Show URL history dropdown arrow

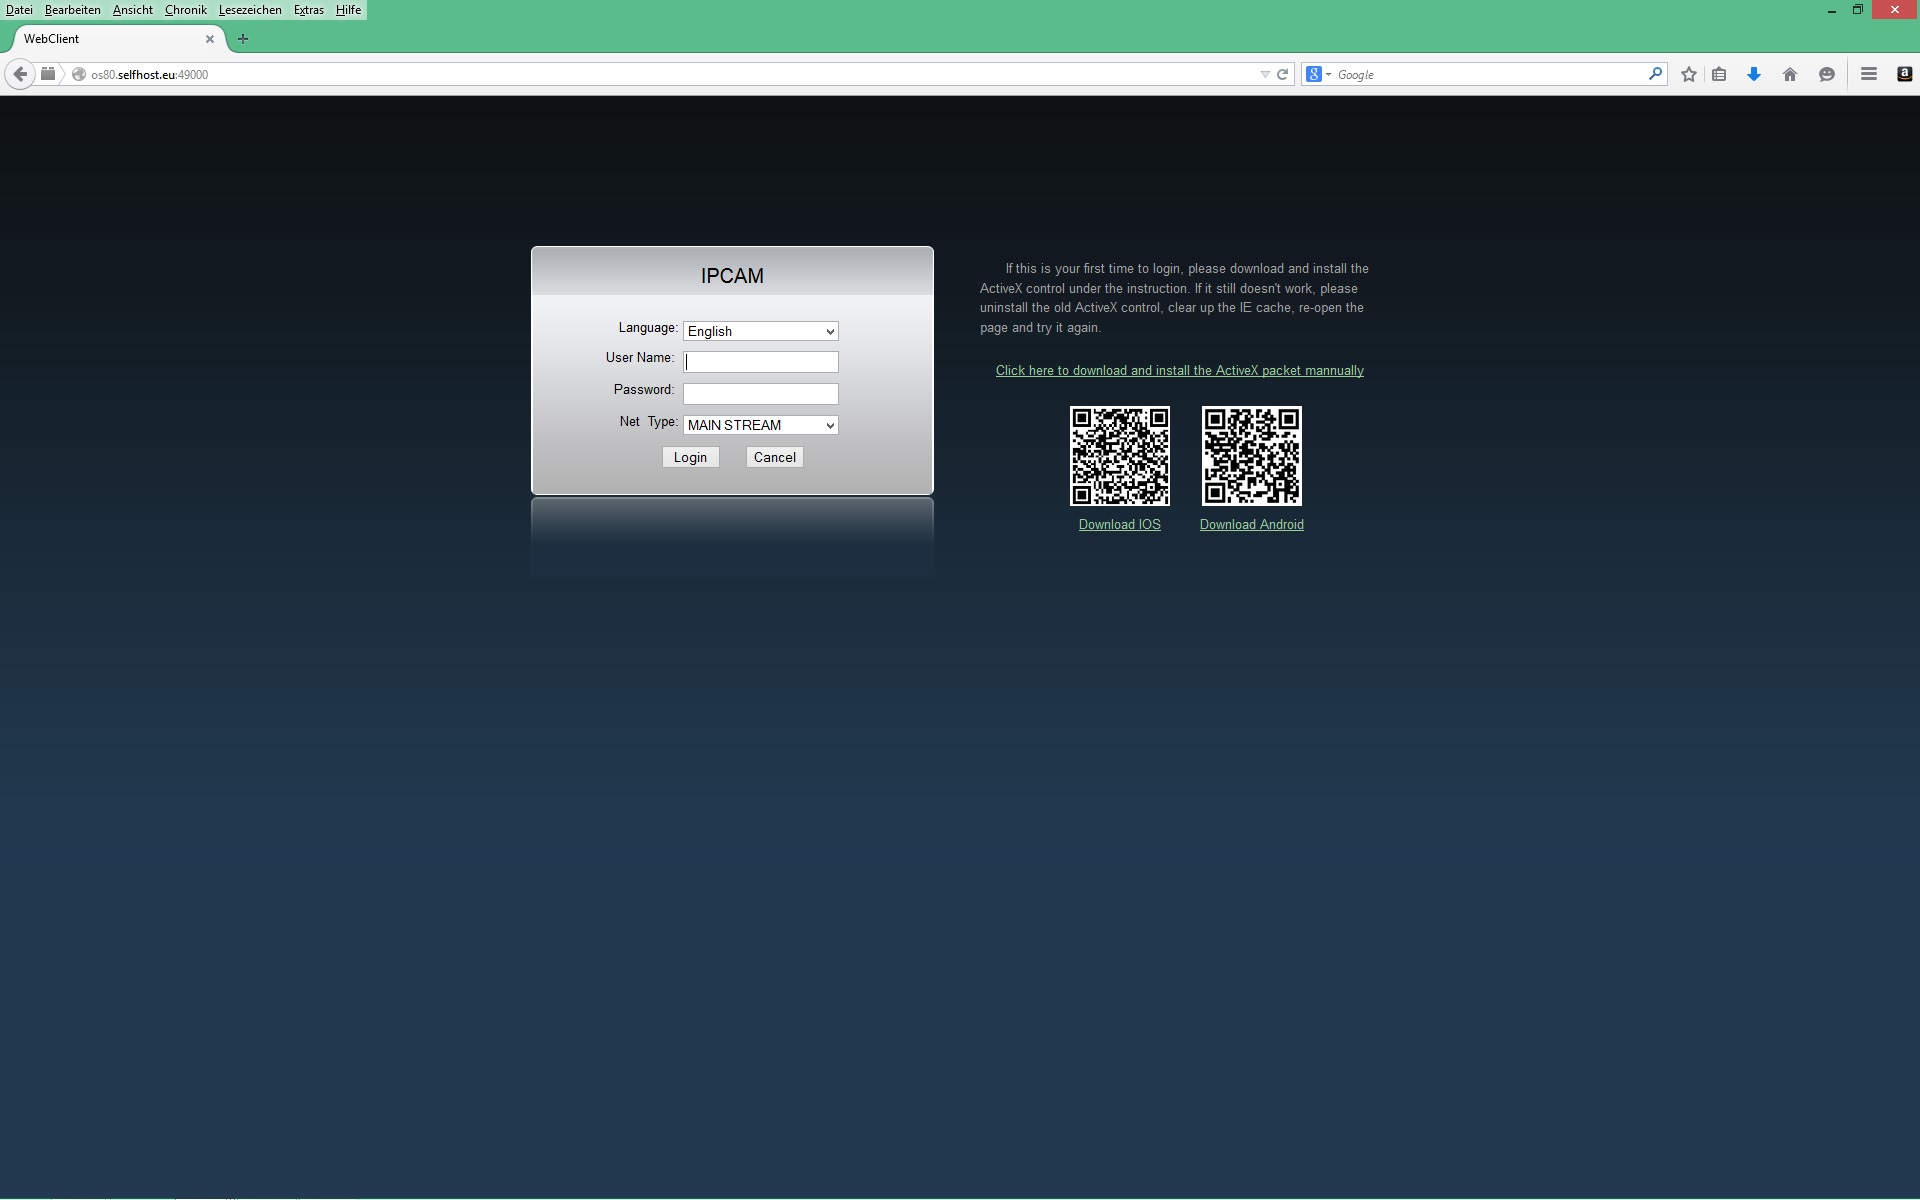[1265, 74]
